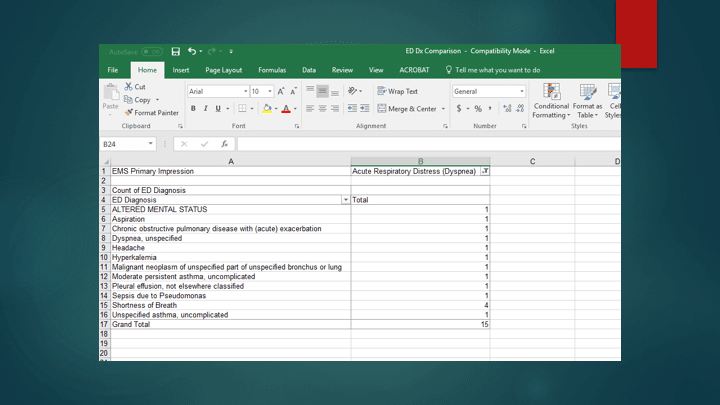Select the Format Painter tool
The image size is (720, 405).
152,113
